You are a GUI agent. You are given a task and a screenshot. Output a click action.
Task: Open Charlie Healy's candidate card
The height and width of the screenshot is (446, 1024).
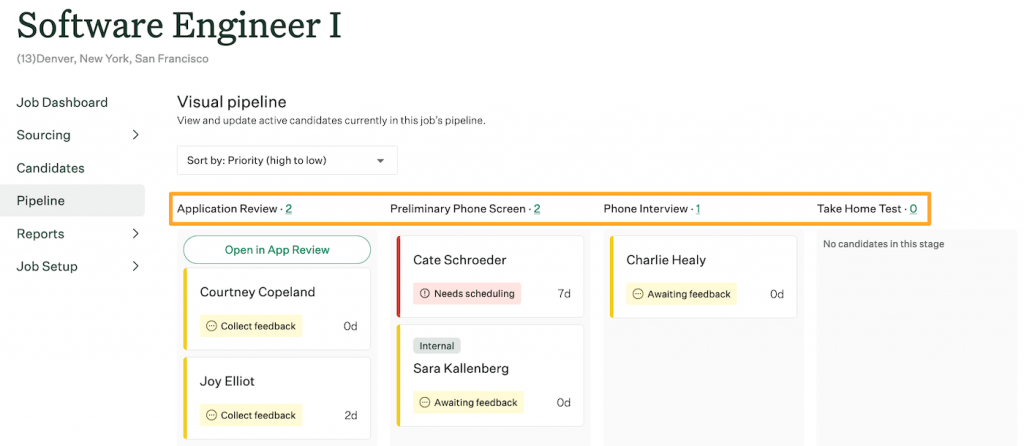[x=703, y=277]
